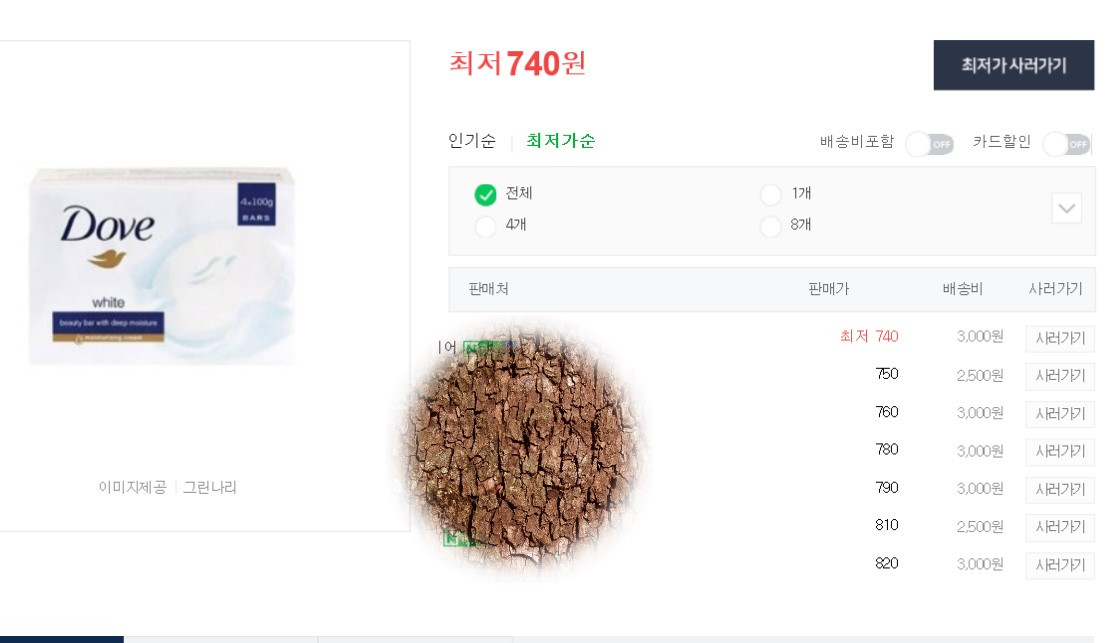Click 사러가기 for the 740 price row

click(1060, 338)
